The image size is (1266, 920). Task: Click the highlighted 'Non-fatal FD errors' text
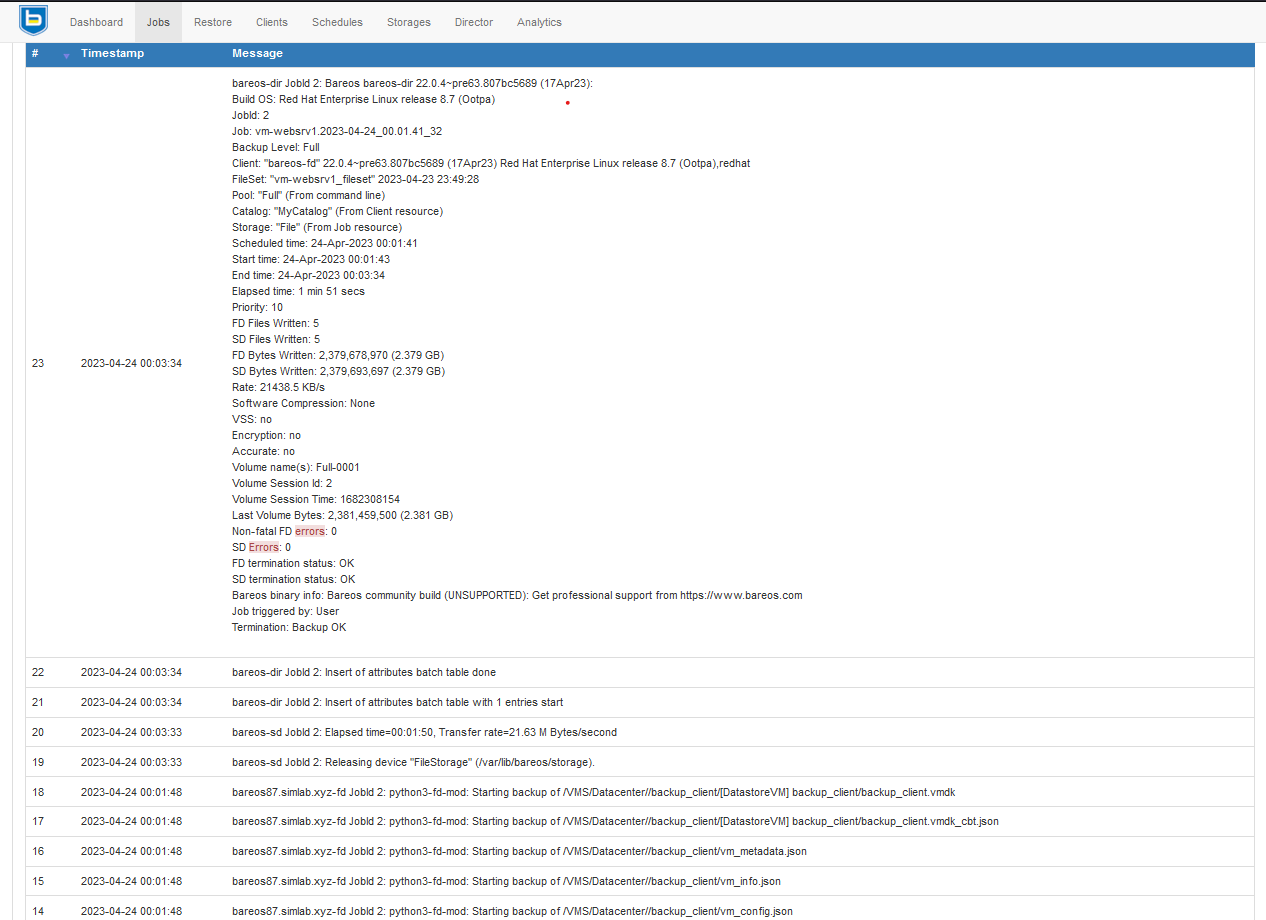tap(284, 531)
